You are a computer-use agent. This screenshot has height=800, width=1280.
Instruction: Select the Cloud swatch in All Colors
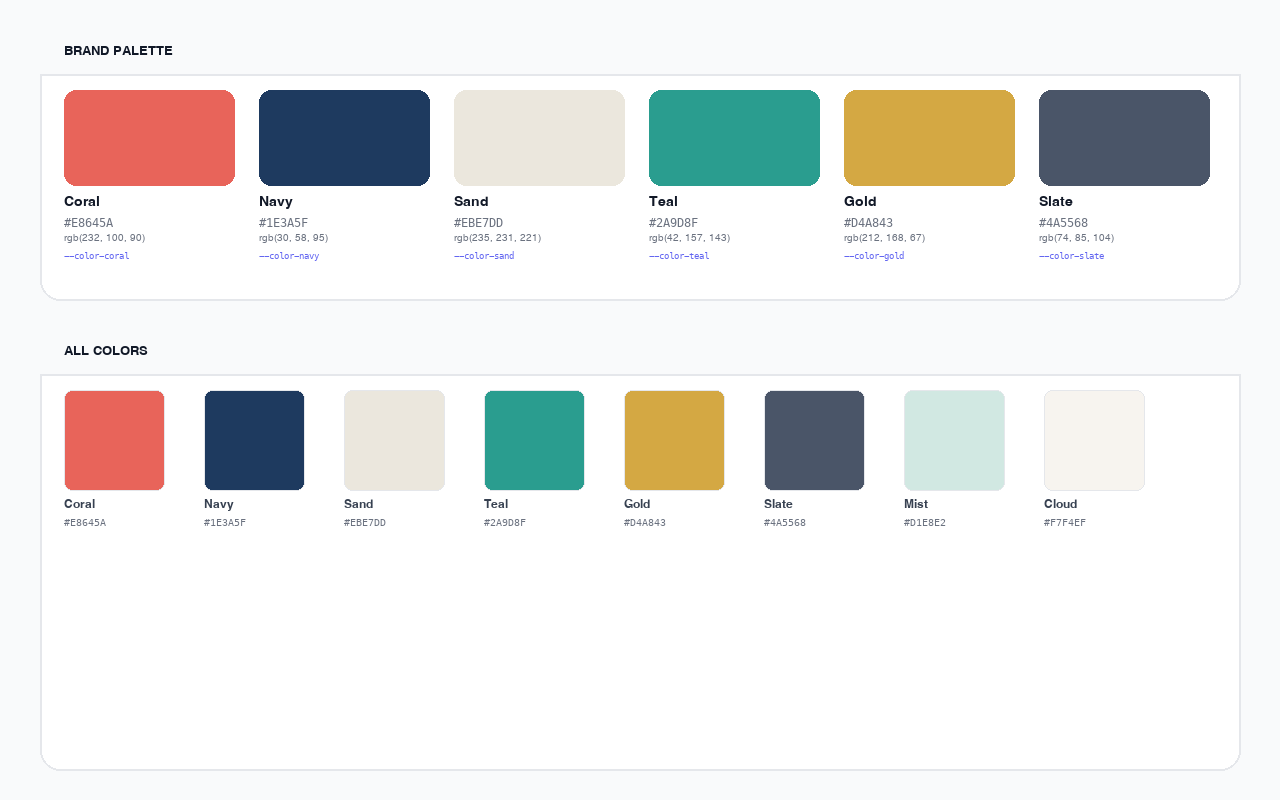[1094, 440]
